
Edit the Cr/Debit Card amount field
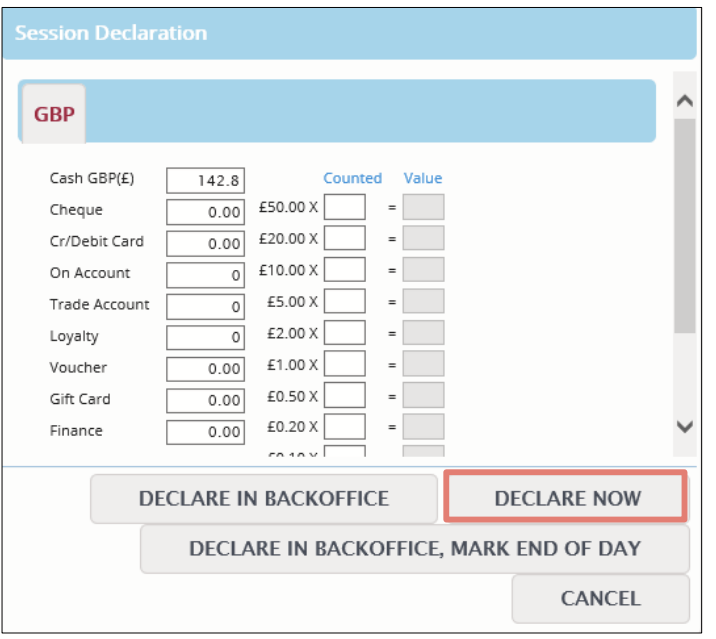(205, 243)
